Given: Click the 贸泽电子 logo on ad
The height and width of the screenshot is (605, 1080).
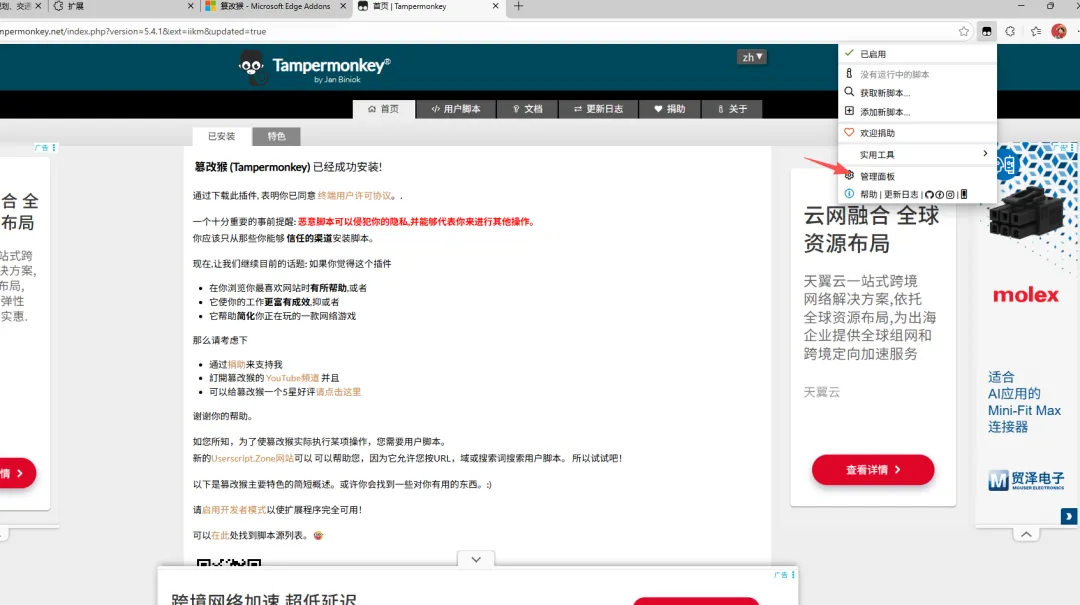Looking at the screenshot, I should [1026, 480].
